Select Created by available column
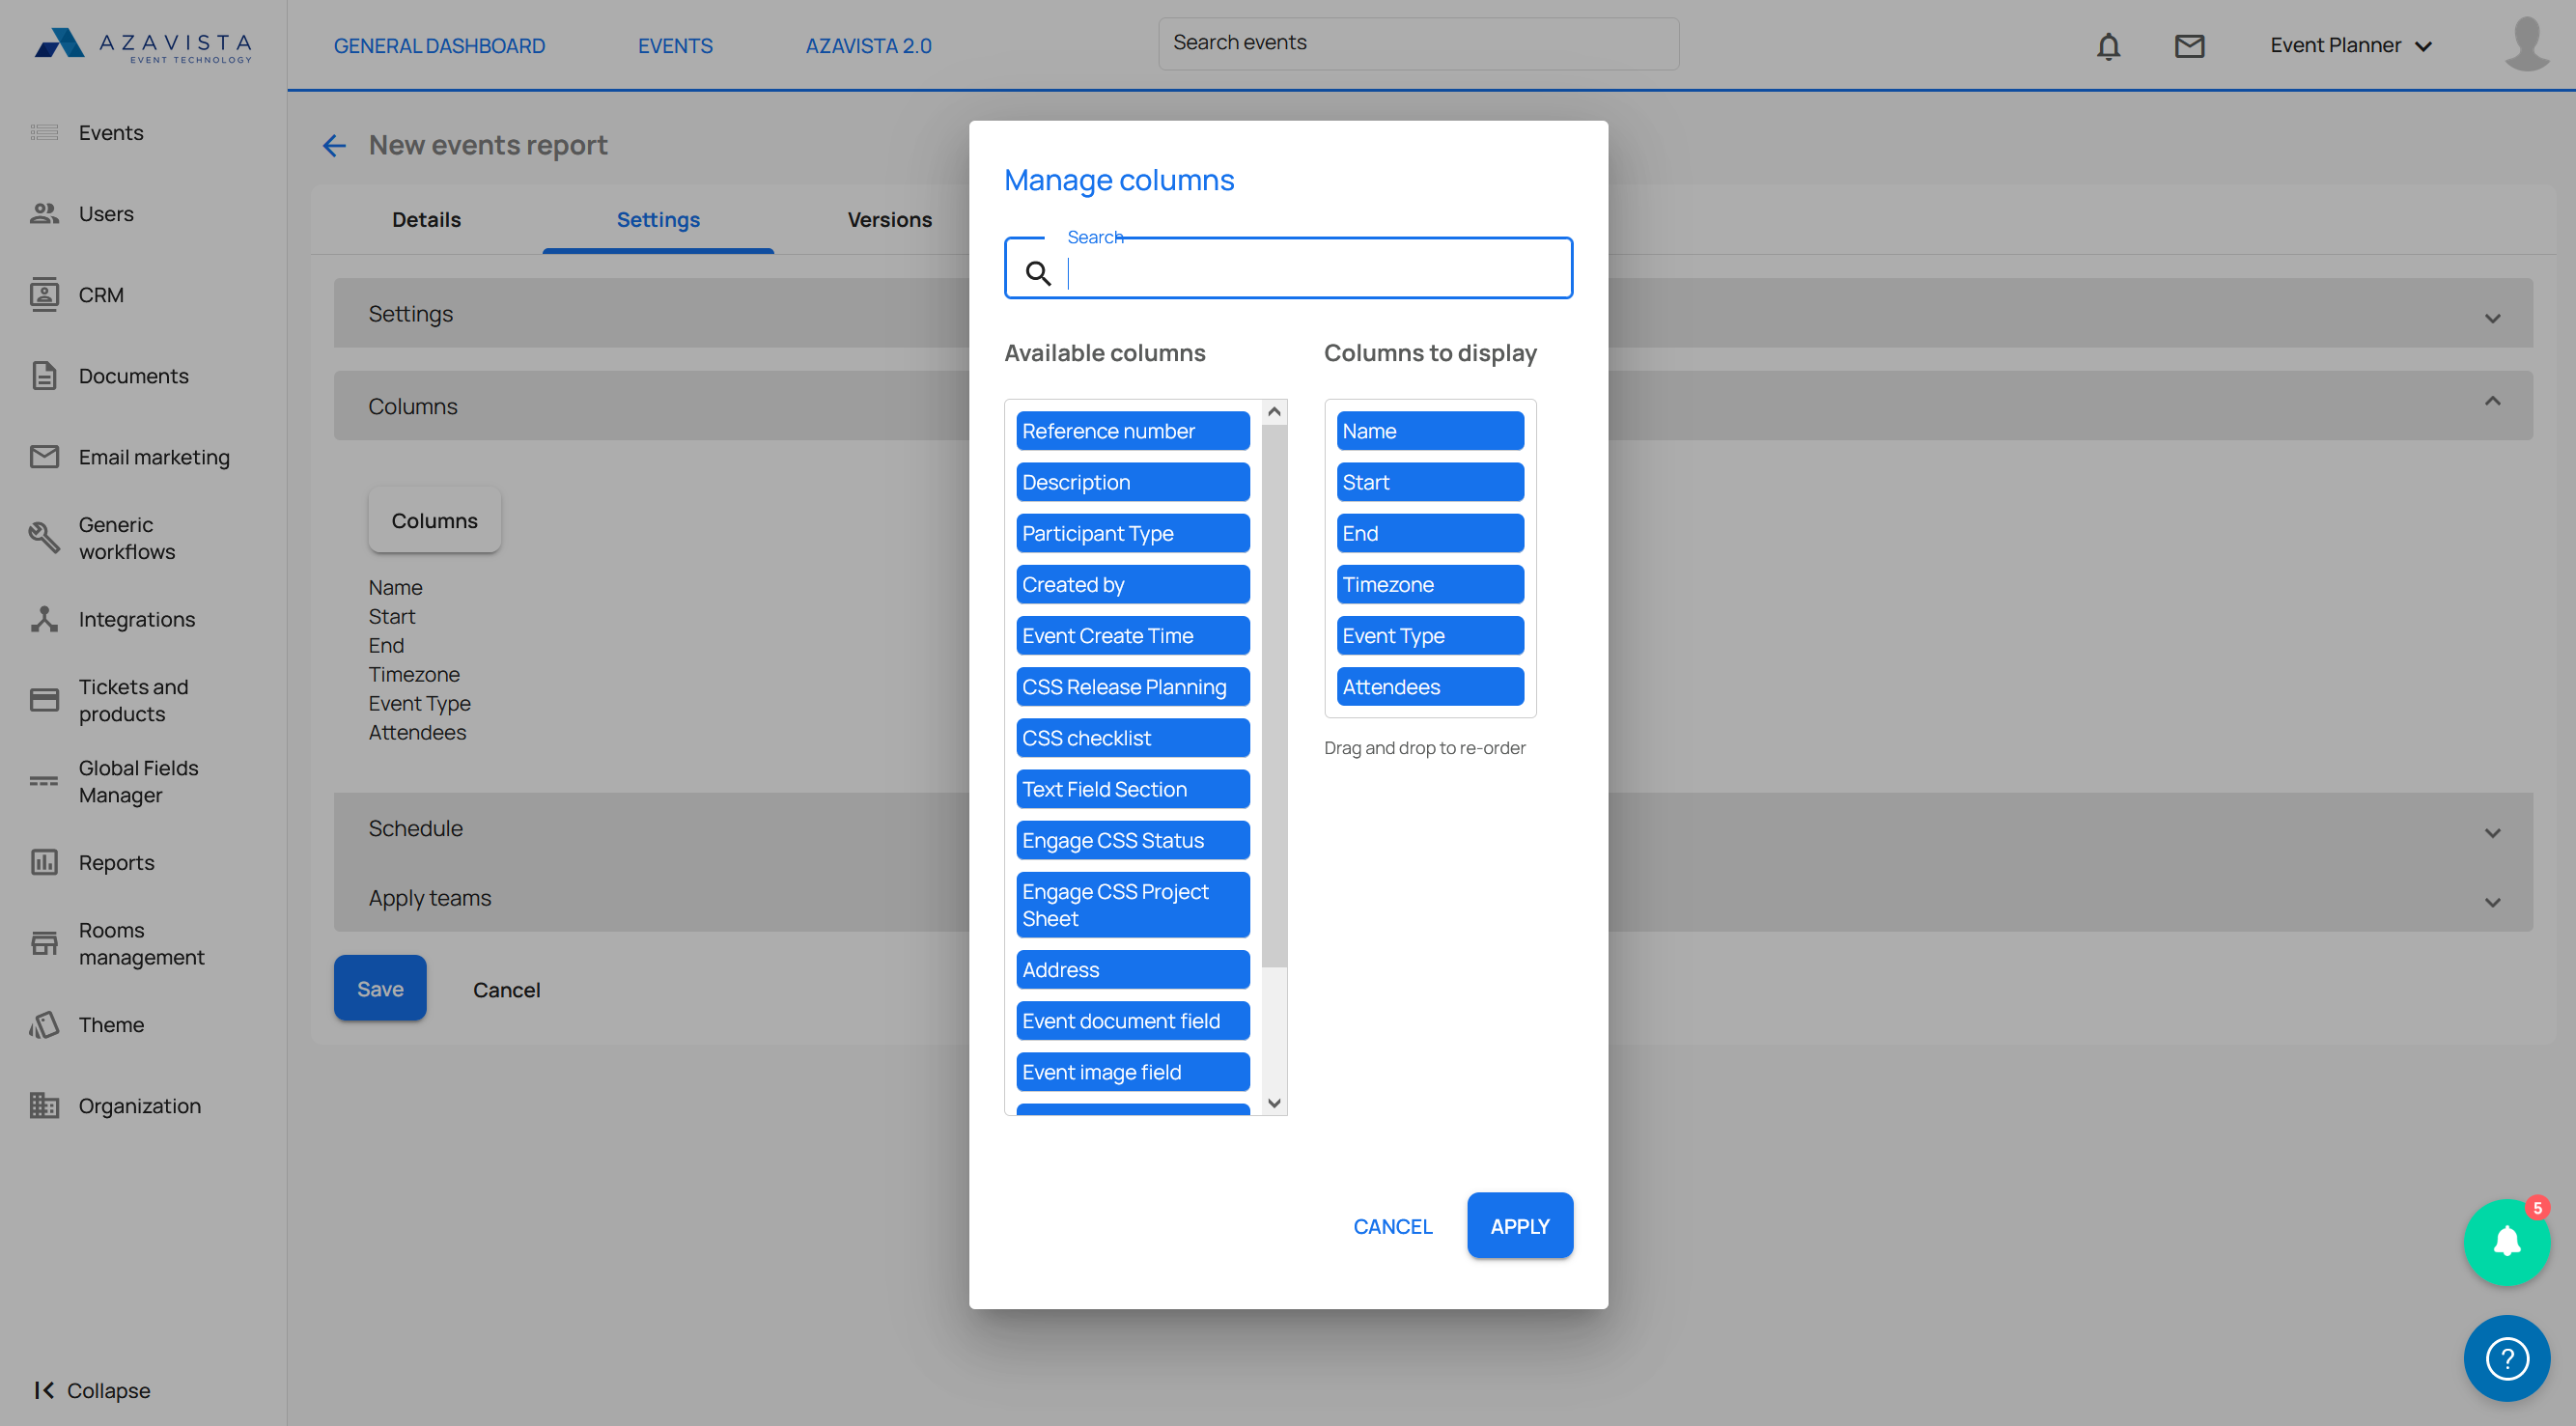 1133,584
